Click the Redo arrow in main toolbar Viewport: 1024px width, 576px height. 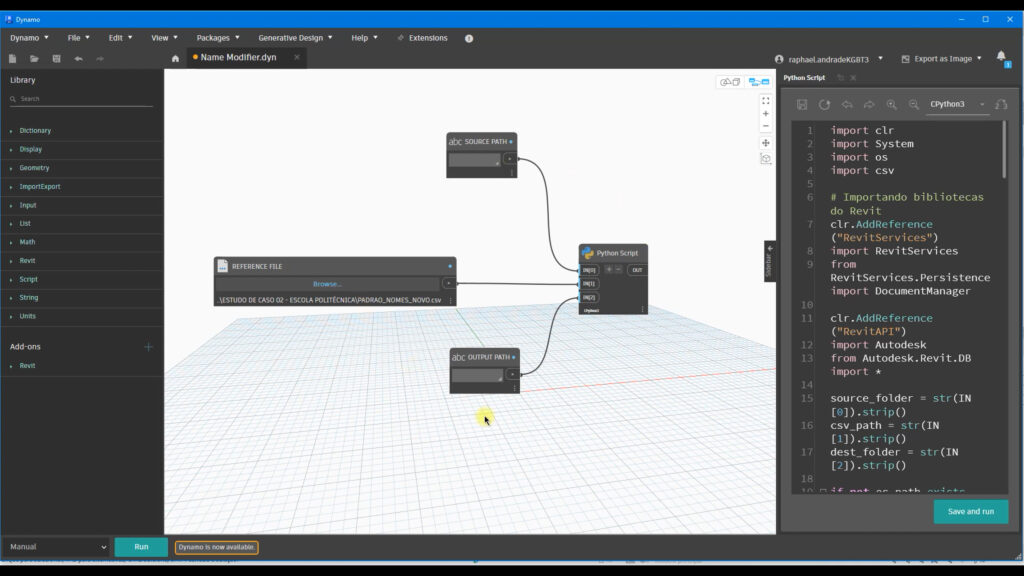tap(100, 59)
